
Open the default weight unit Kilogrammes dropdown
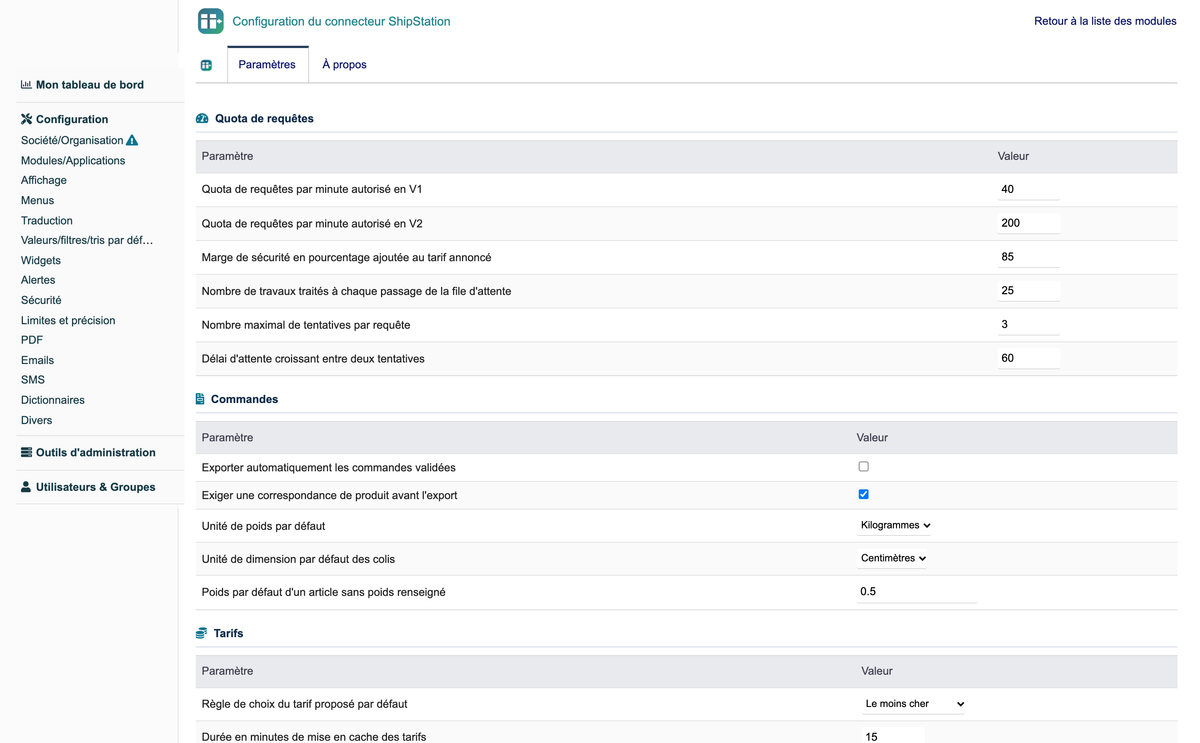895,525
